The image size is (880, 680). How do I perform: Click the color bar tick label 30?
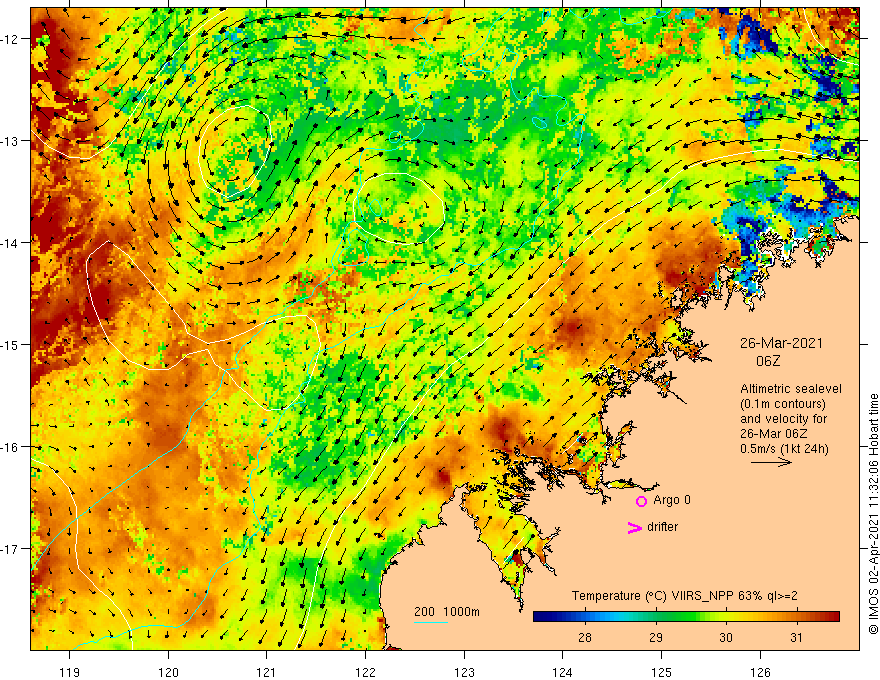point(726,637)
